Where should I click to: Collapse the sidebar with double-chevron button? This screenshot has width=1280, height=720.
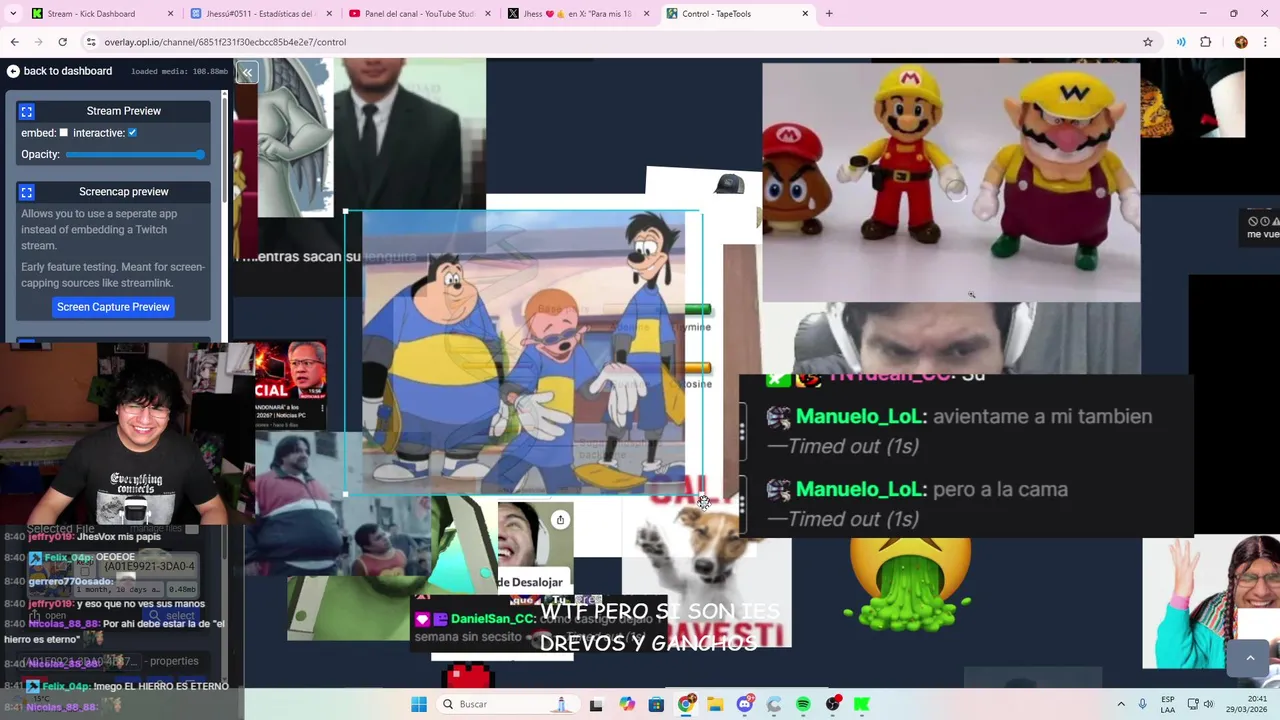click(x=247, y=72)
